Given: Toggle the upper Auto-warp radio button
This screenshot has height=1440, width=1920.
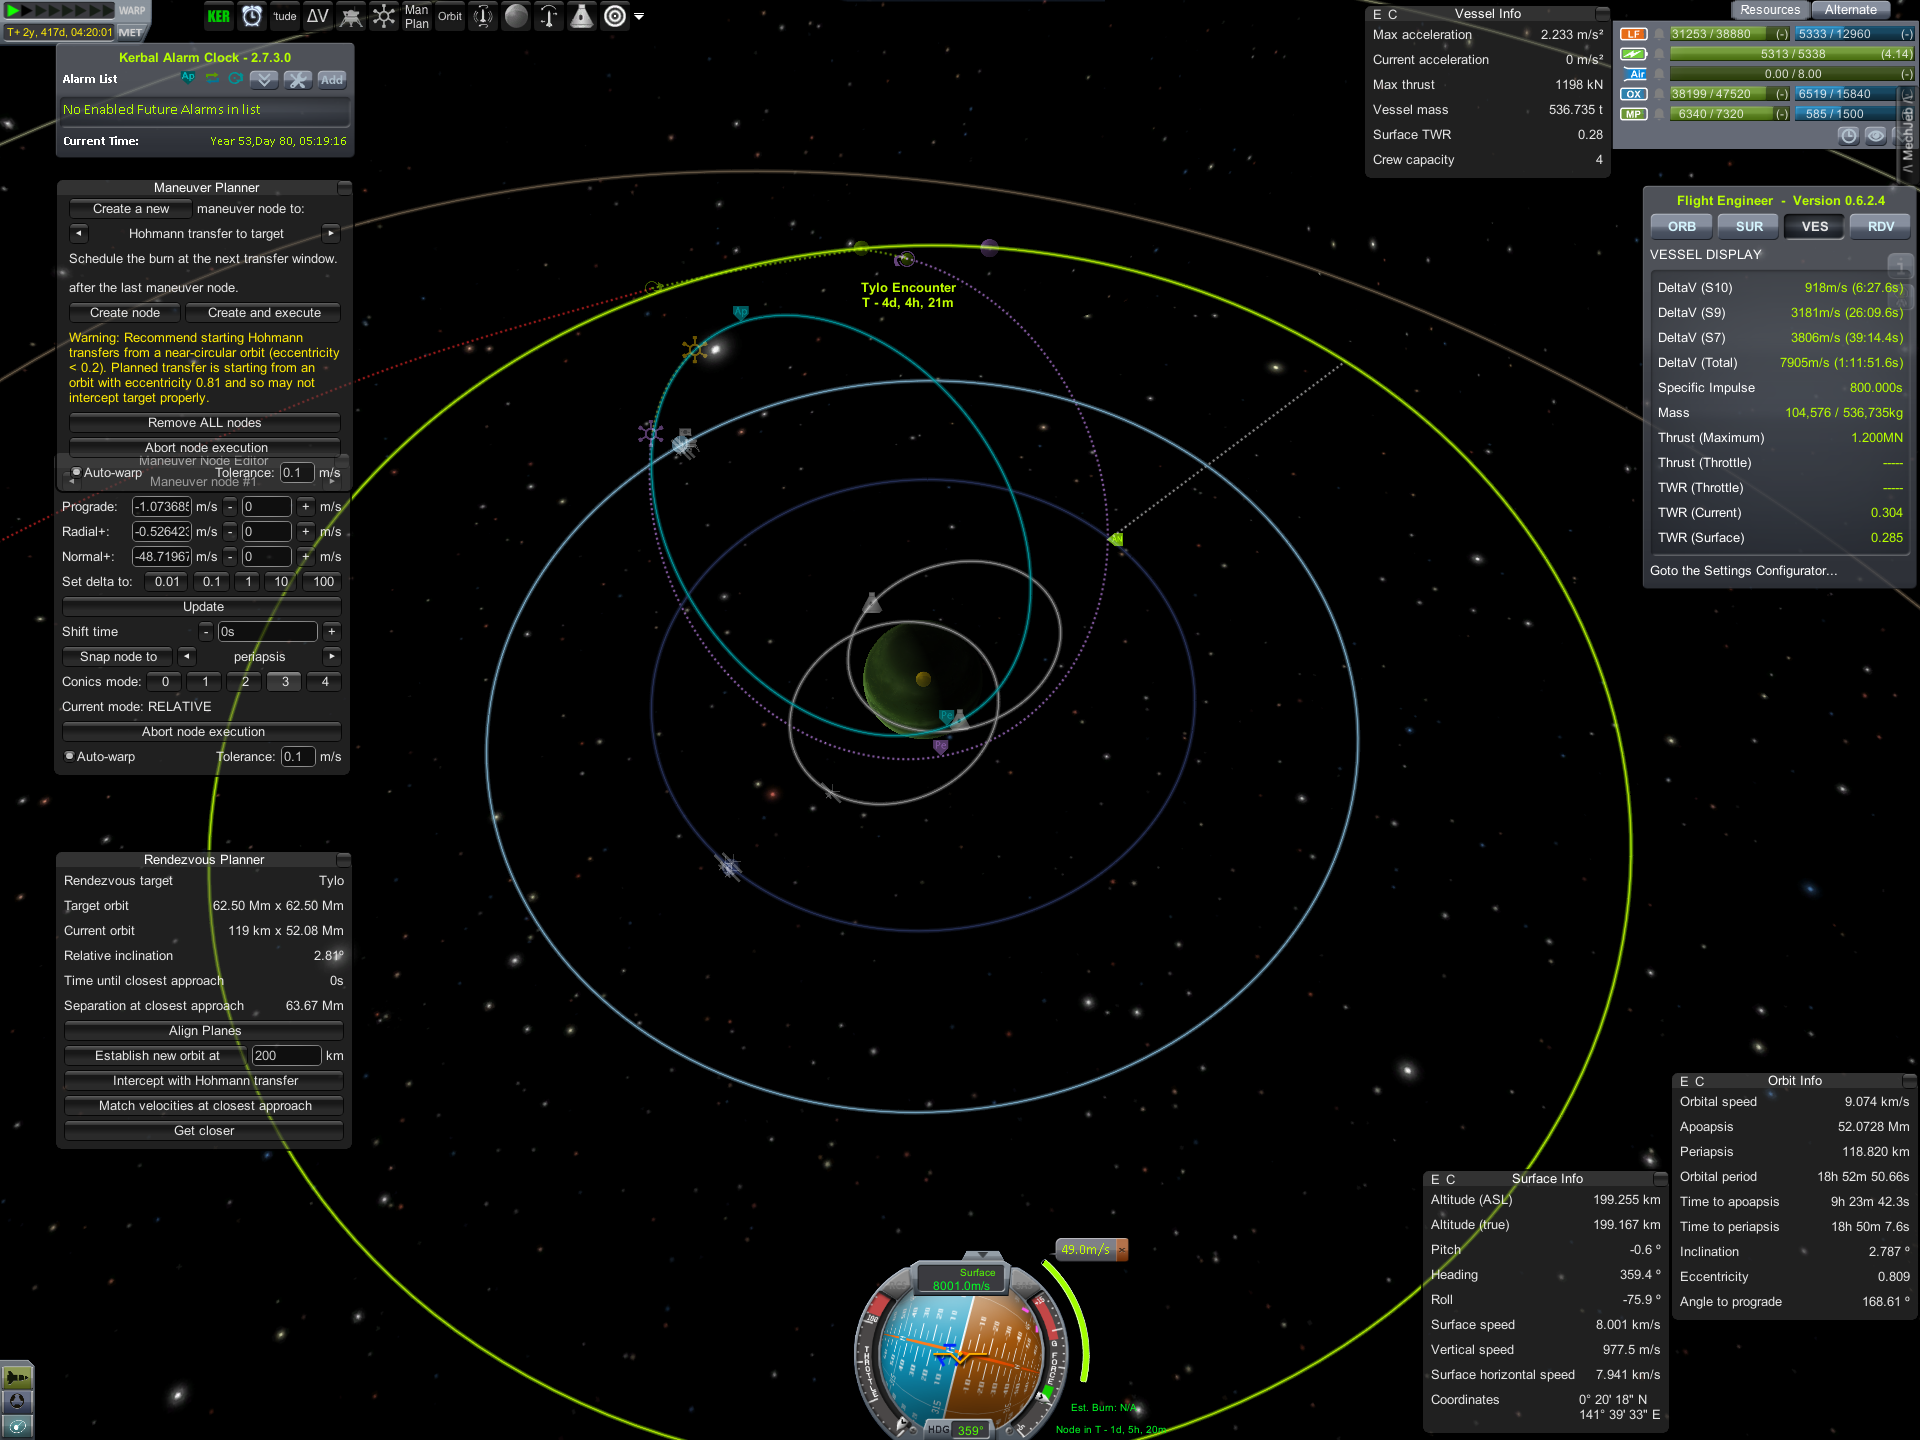Looking at the screenshot, I should coord(76,472).
